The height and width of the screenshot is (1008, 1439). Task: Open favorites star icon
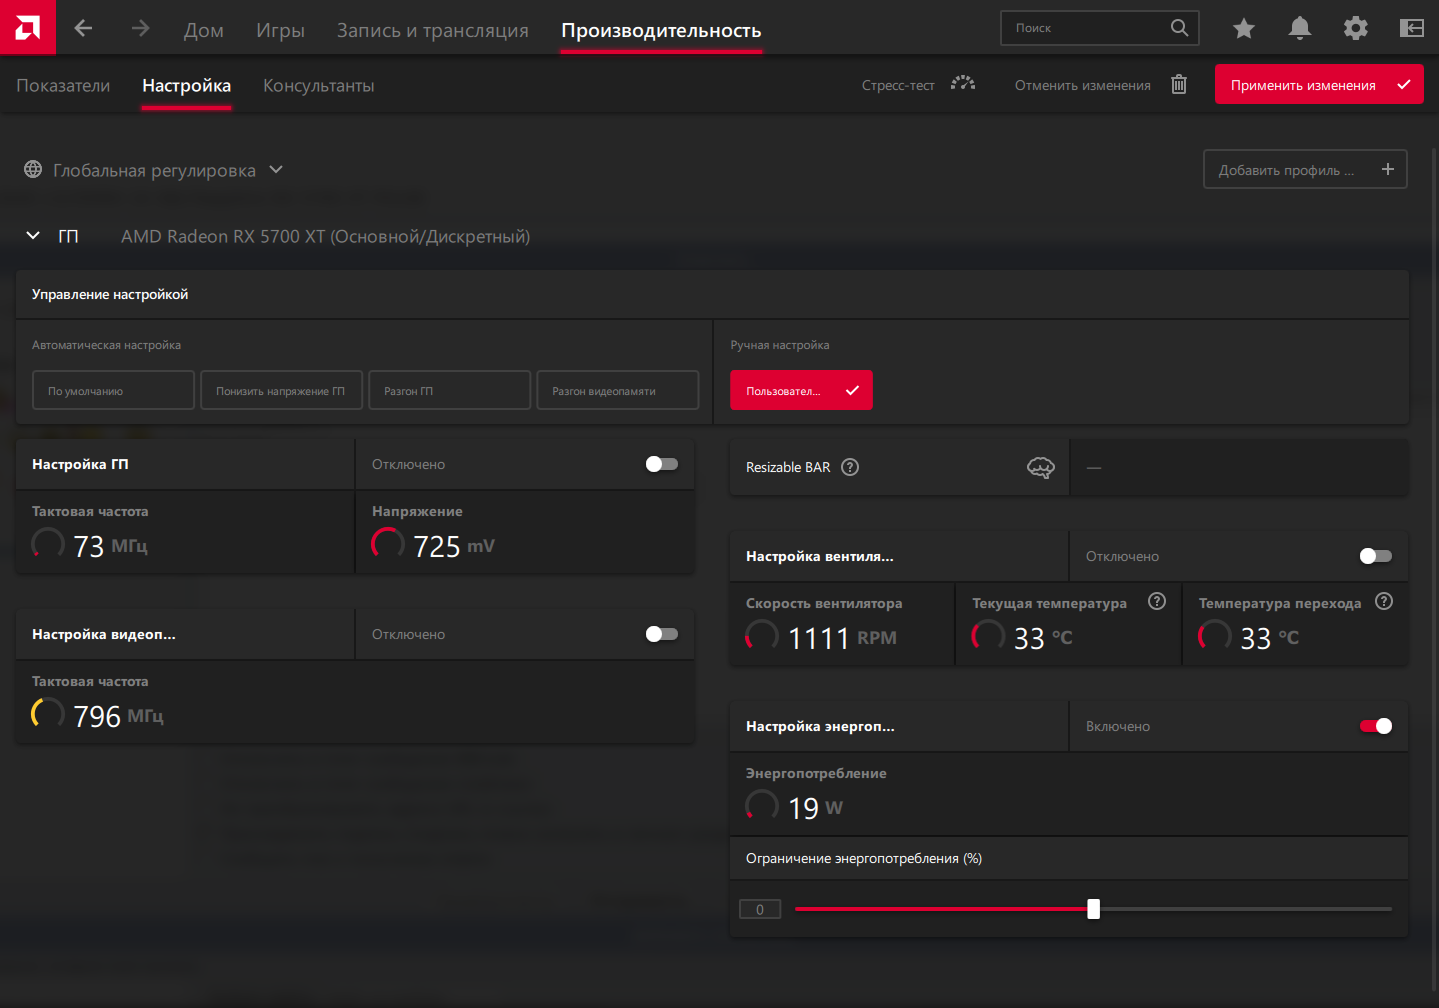coord(1244,28)
